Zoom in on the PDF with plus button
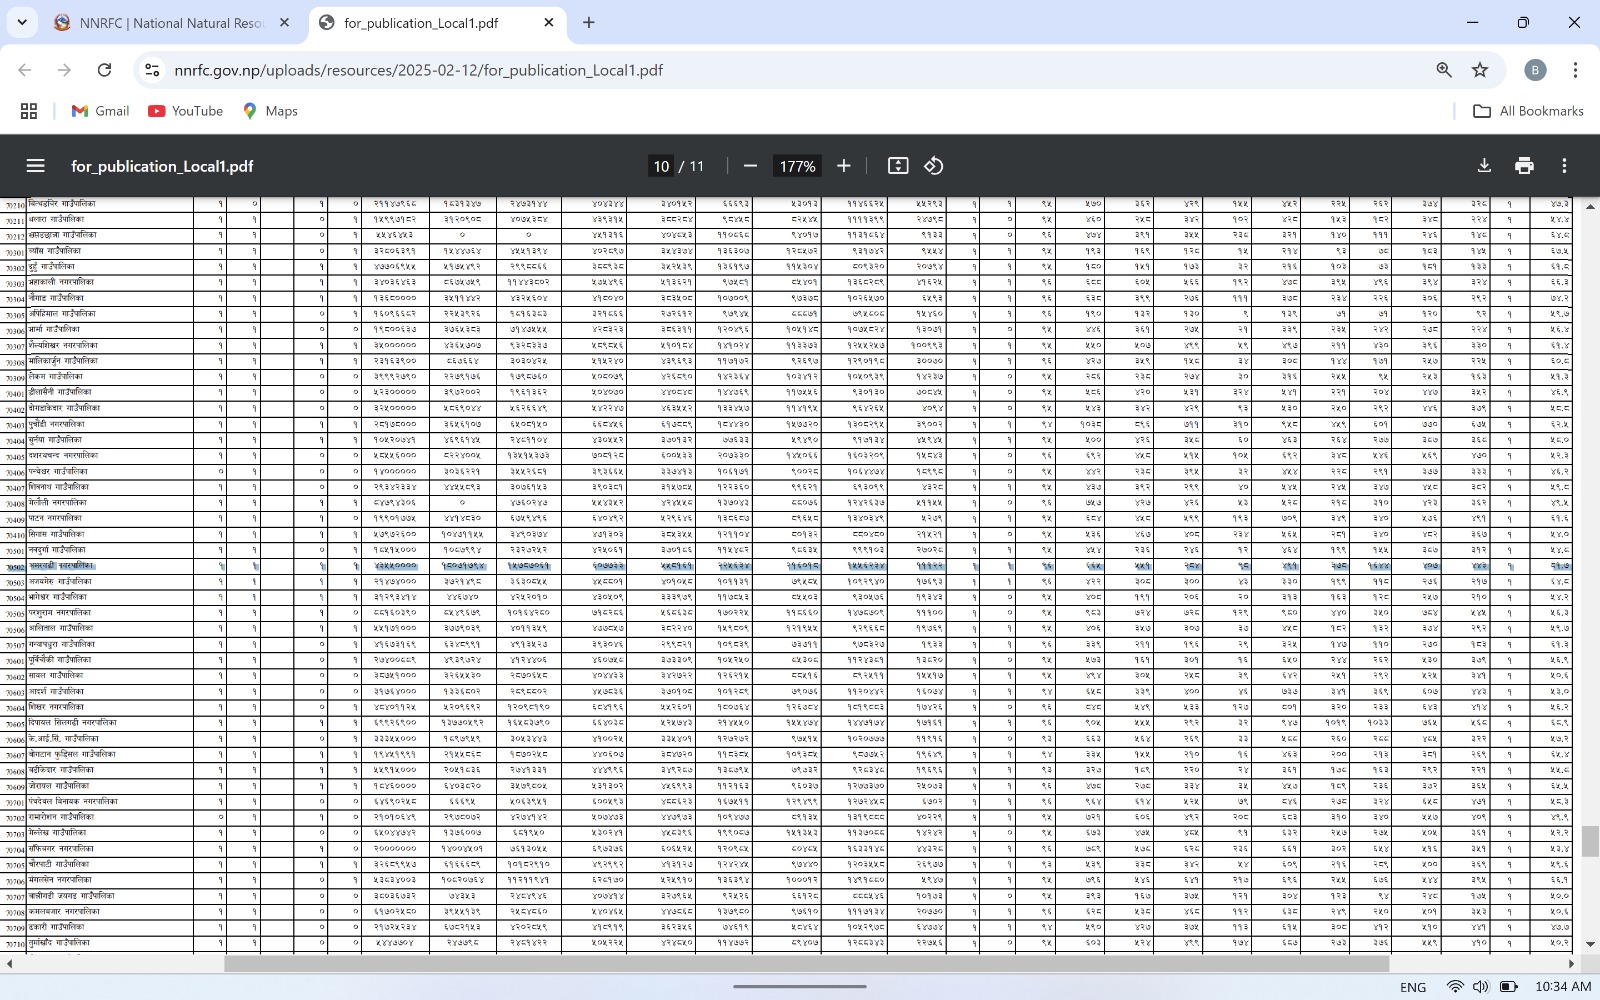This screenshot has height=1000, width=1600. 844,166
